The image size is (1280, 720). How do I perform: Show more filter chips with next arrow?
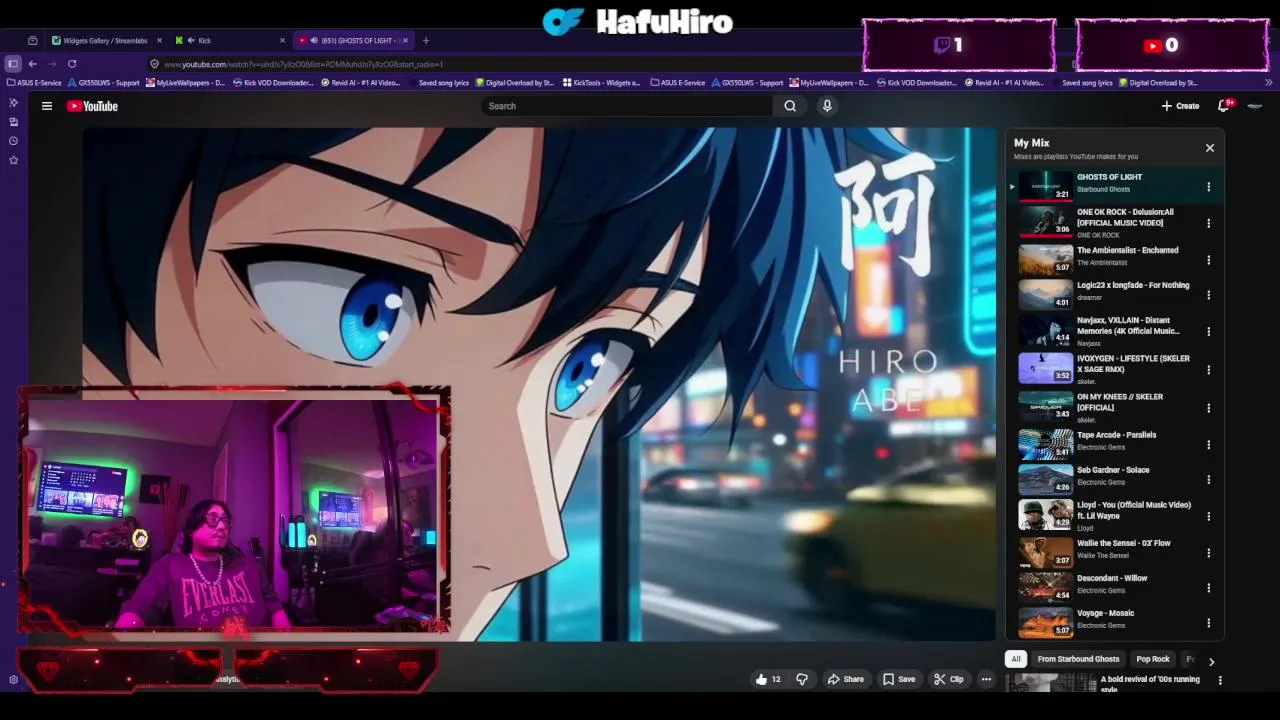1211,661
